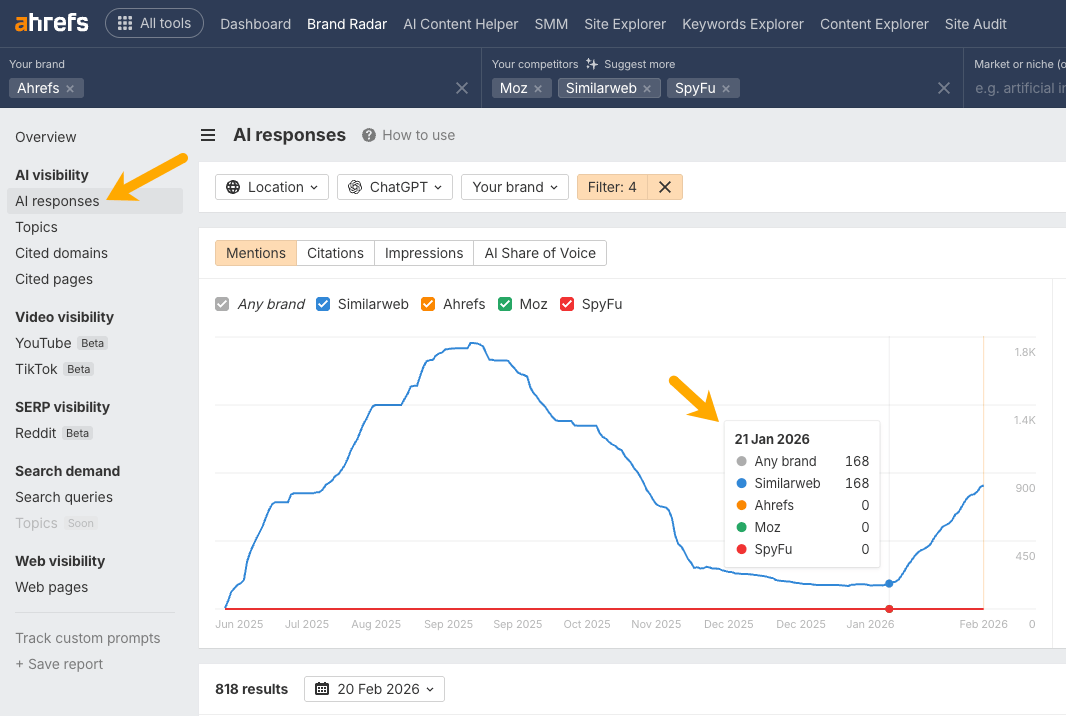Remove the SpyFu competitor tag

726,89
